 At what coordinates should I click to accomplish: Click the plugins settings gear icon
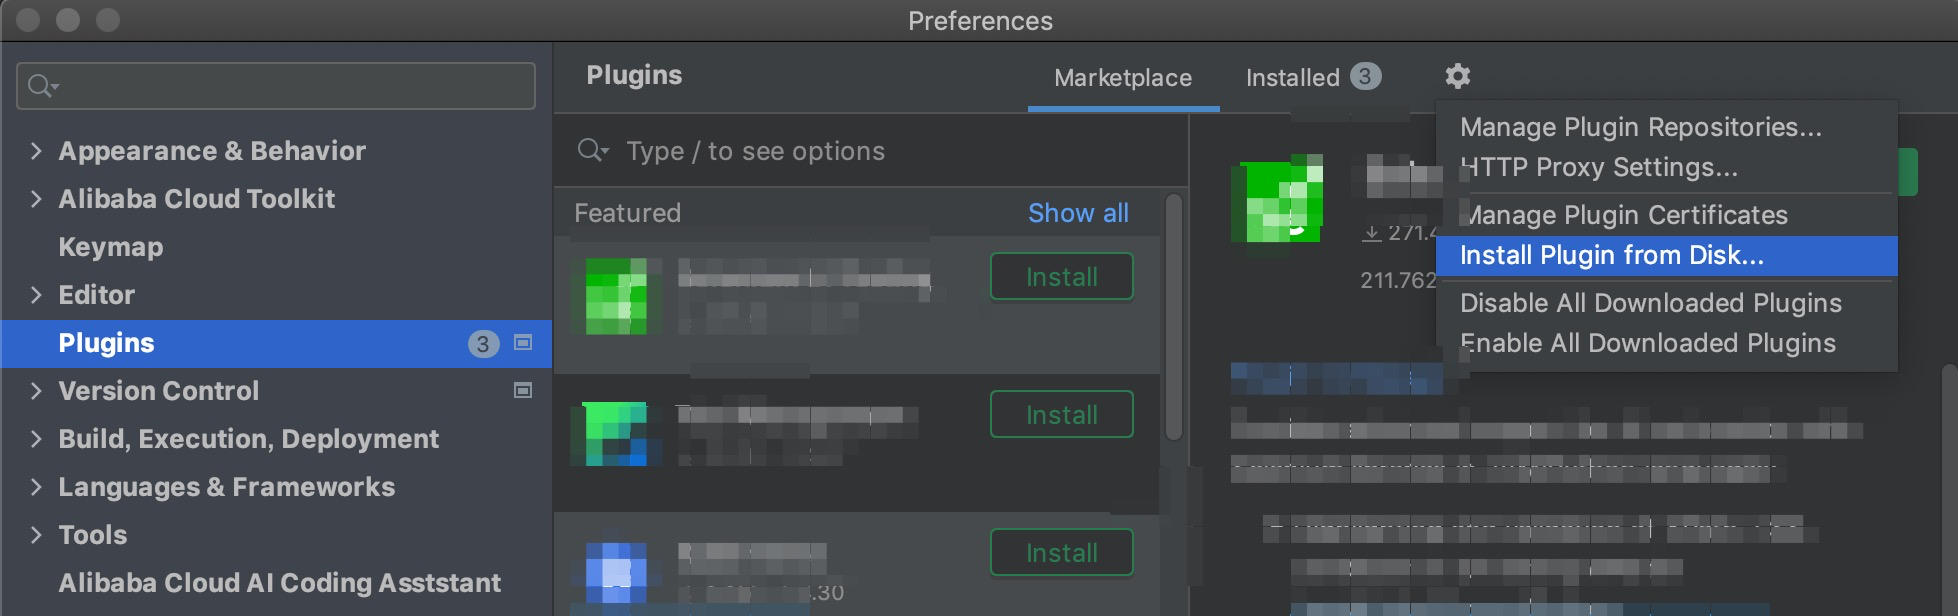[x=1458, y=76]
